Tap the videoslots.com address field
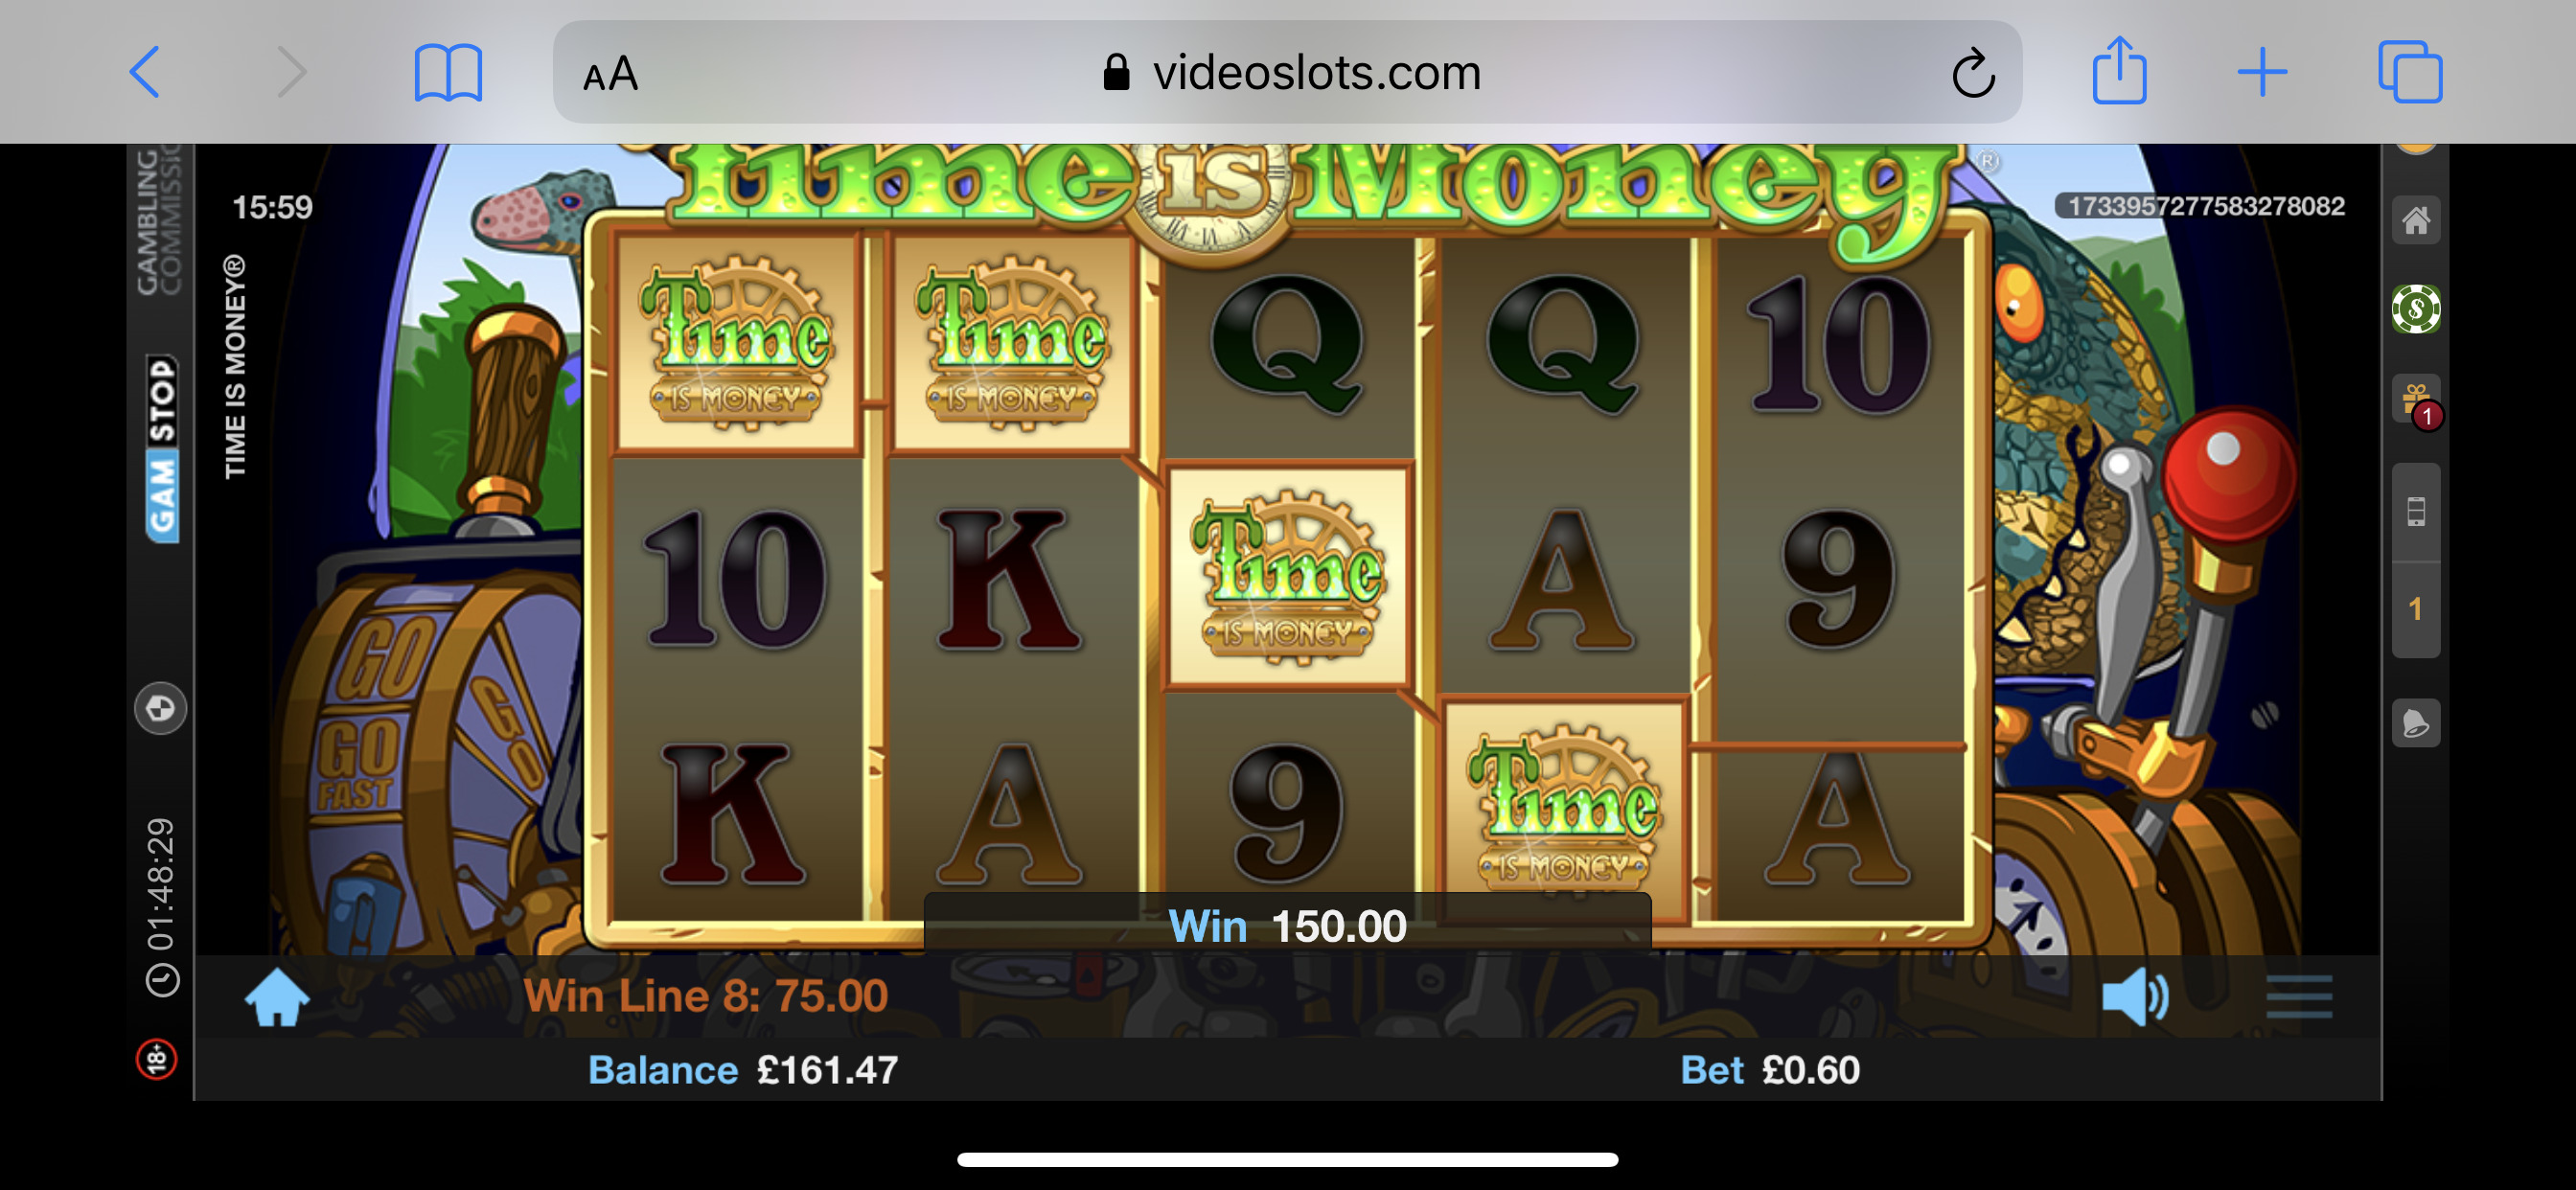 click(x=1287, y=72)
